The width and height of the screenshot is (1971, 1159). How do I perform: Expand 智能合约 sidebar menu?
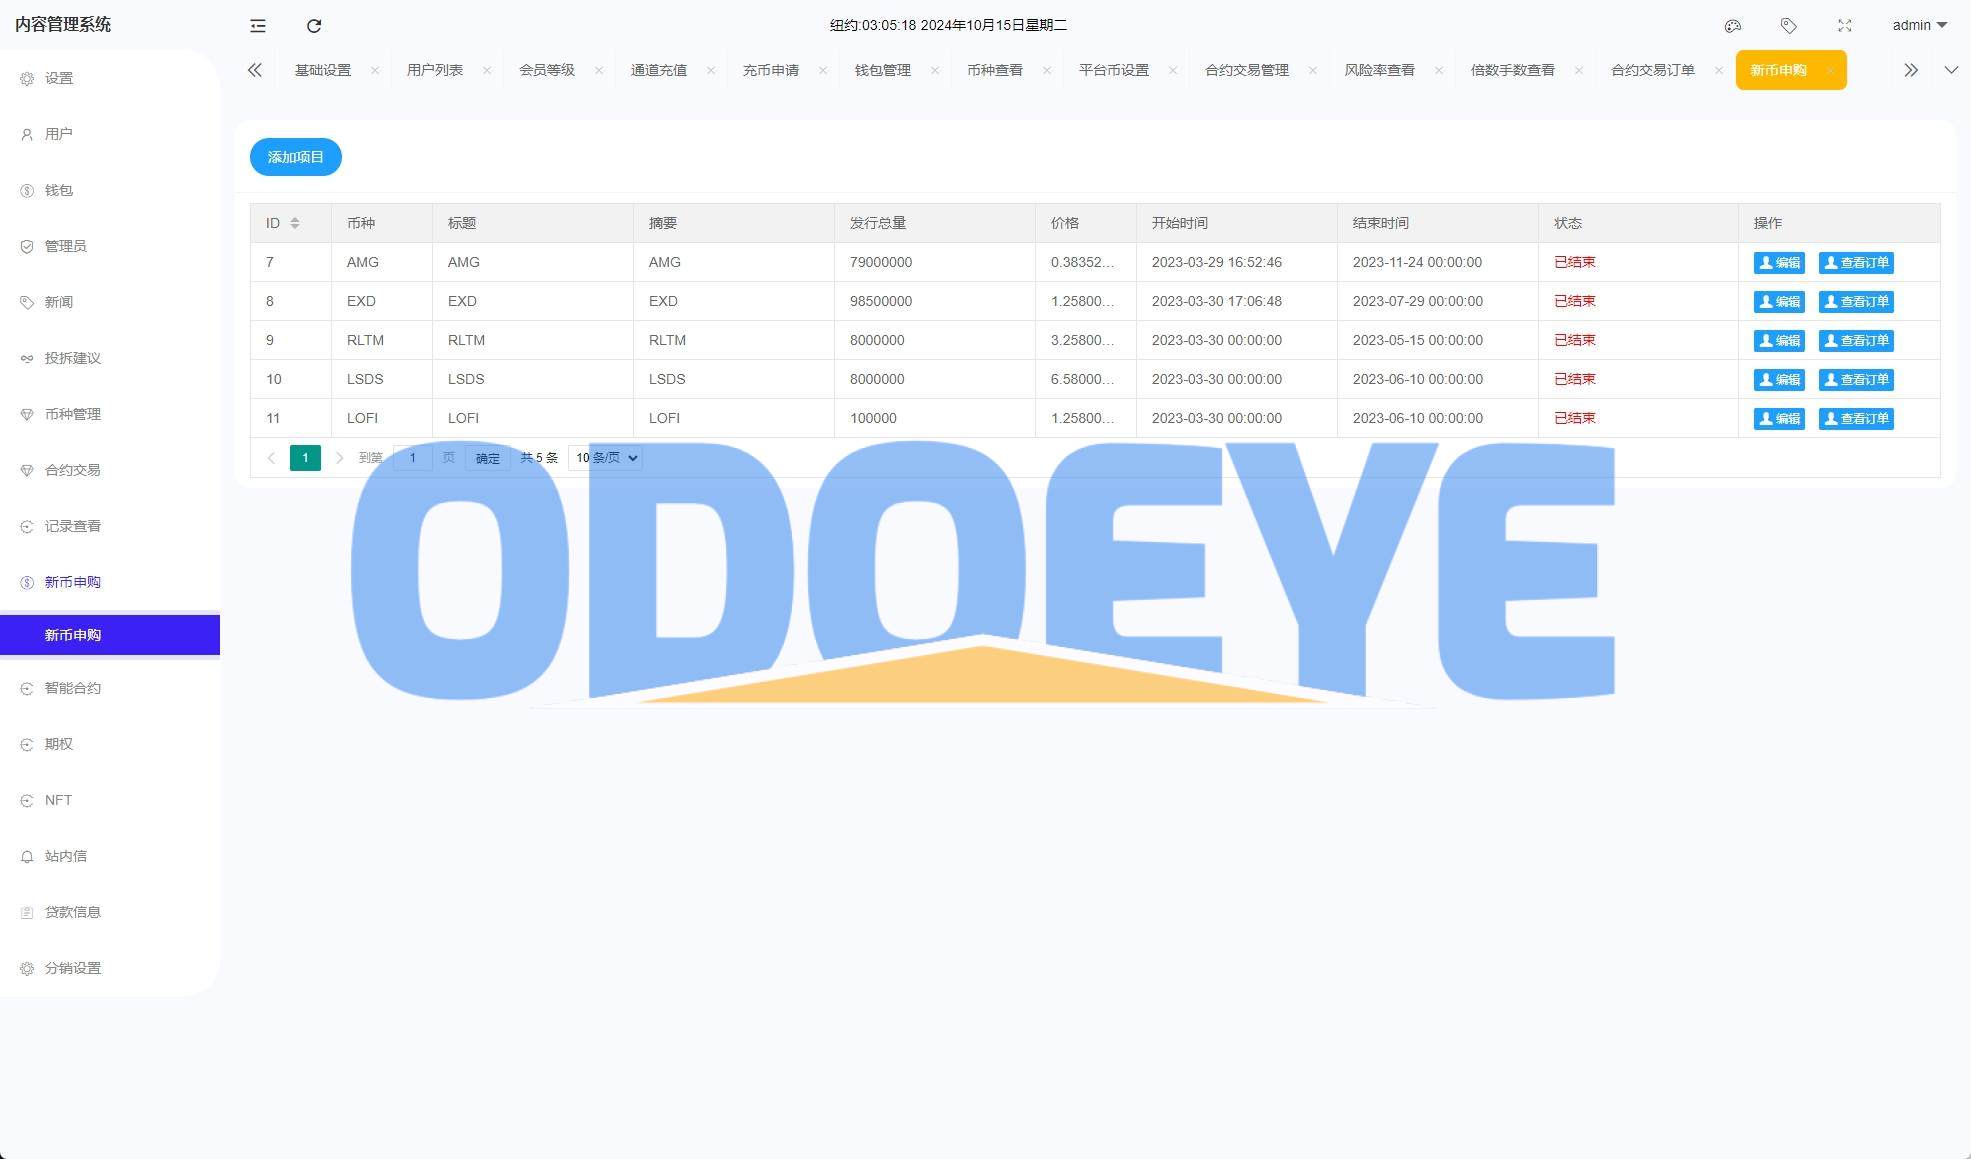point(110,688)
